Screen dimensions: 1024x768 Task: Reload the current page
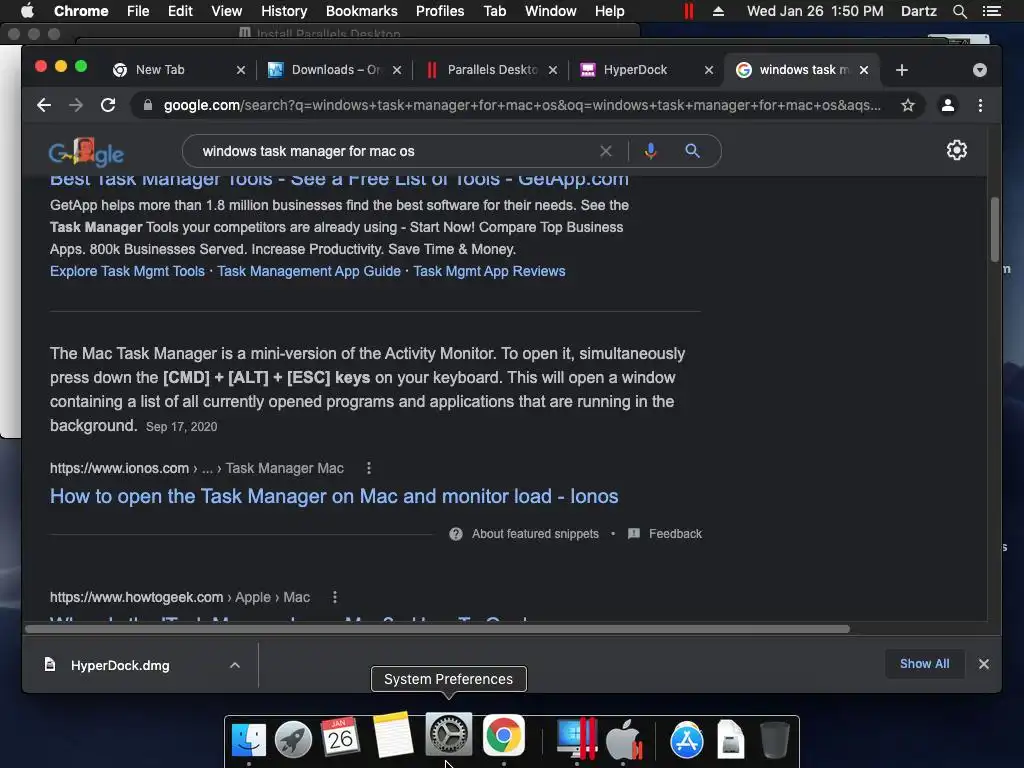tap(108, 105)
